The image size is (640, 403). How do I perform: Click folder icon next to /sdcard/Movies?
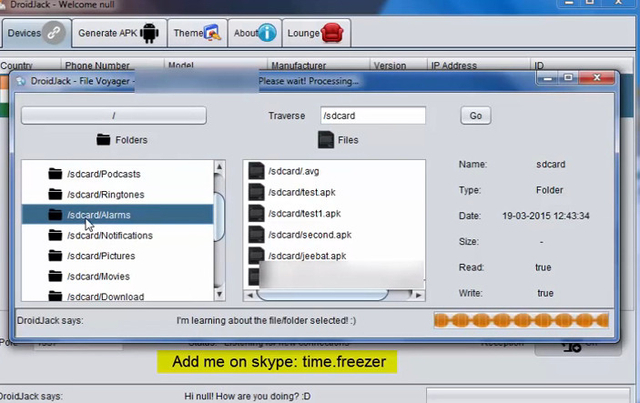(x=55, y=276)
